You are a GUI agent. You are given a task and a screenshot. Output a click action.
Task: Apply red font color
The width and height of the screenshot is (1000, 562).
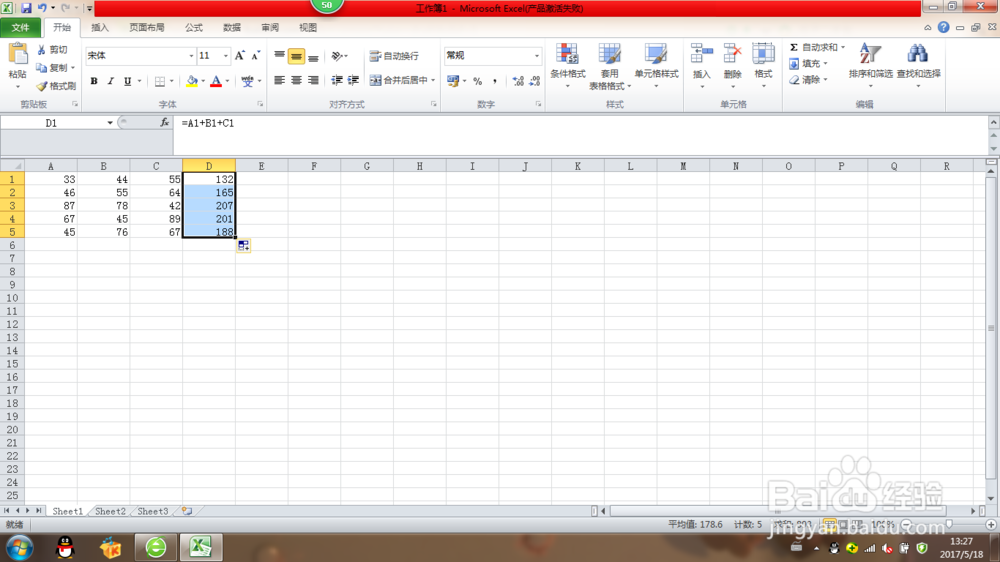click(216, 81)
